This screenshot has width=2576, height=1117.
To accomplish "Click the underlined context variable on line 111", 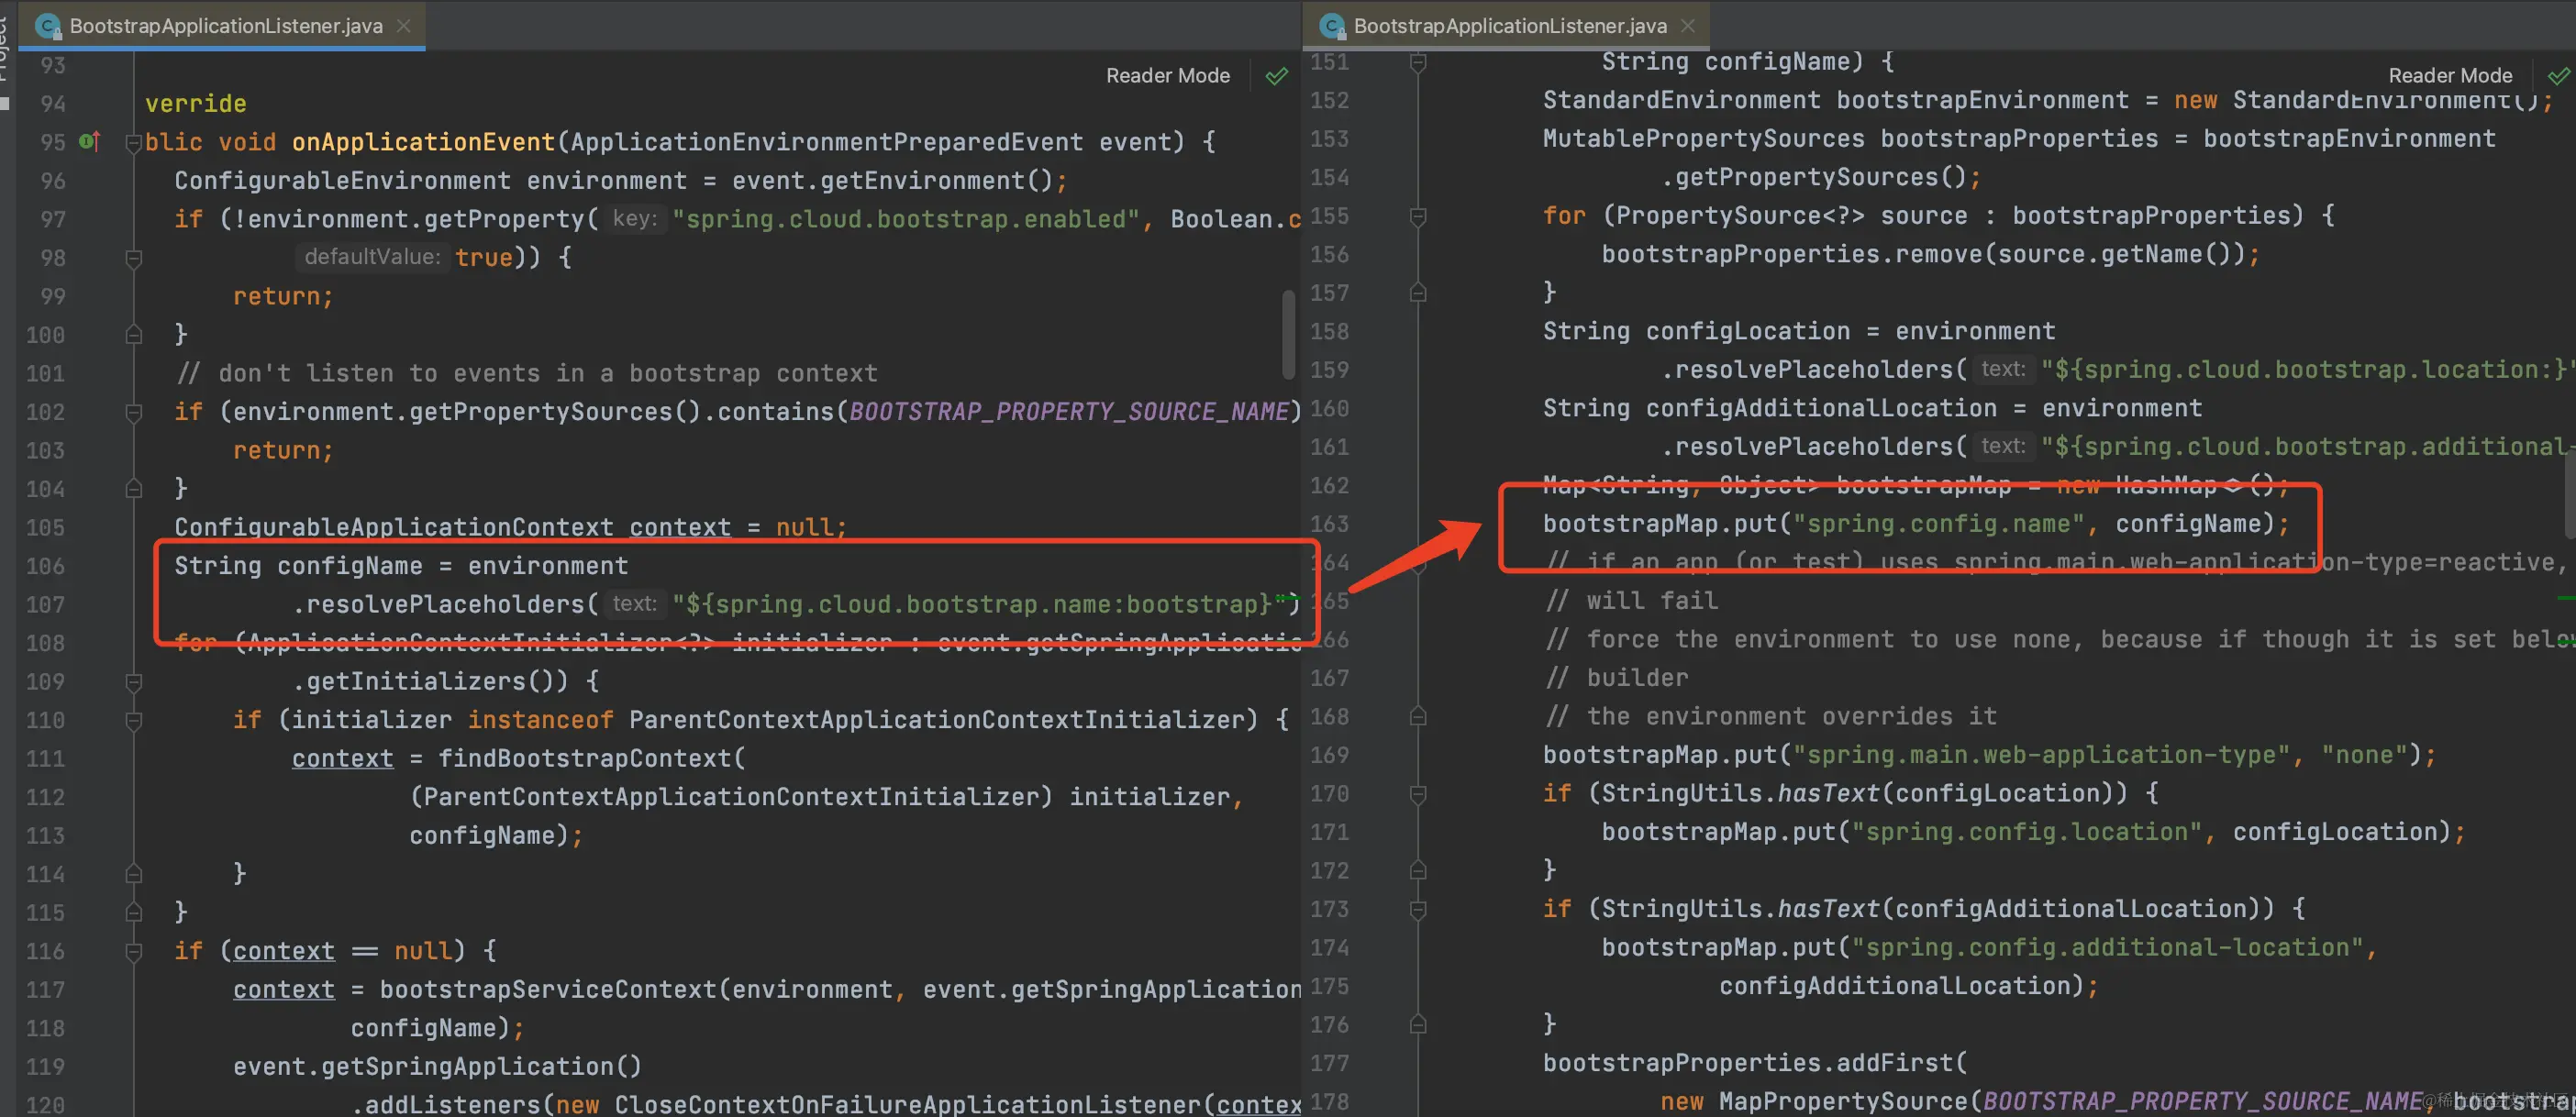I will 342,759.
